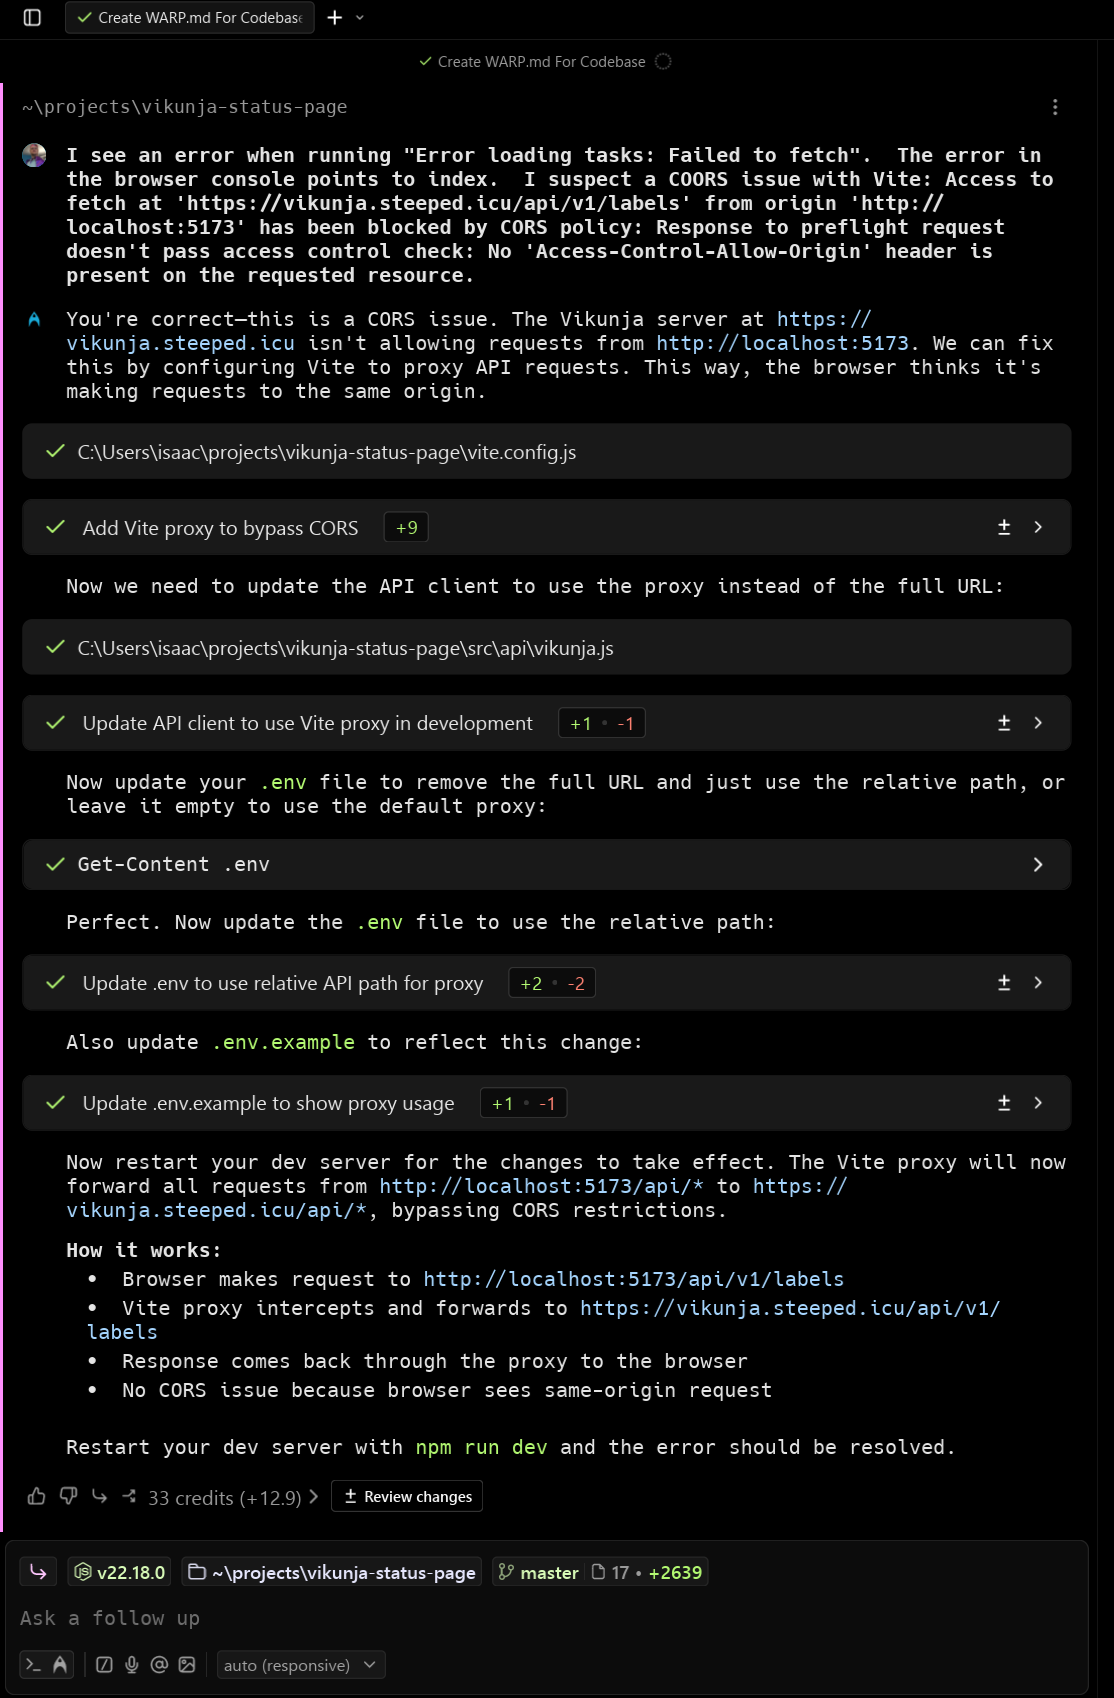Open localhost:5173/api/v1/labels link in bullets

tap(633, 1279)
